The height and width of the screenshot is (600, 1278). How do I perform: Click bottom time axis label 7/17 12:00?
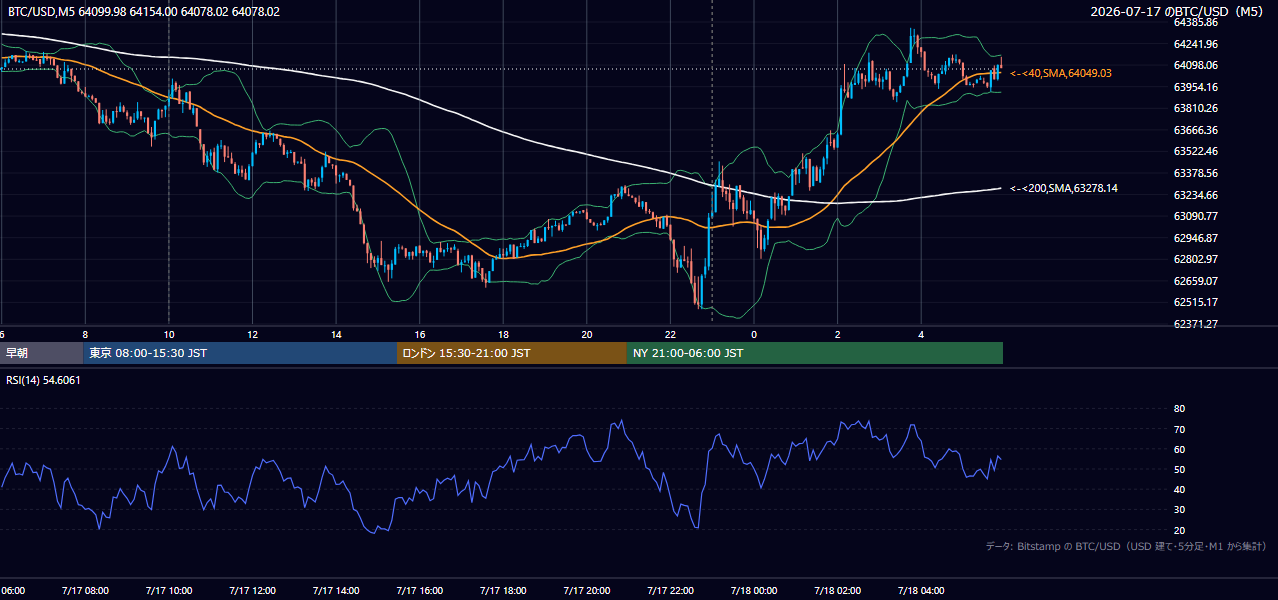pyautogui.click(x=252, y=591)
